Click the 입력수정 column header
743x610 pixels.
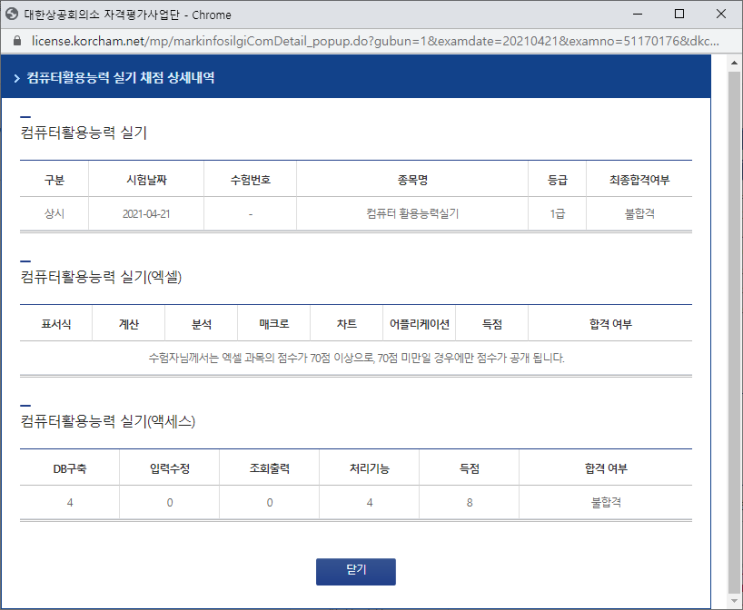click(170, 469)
